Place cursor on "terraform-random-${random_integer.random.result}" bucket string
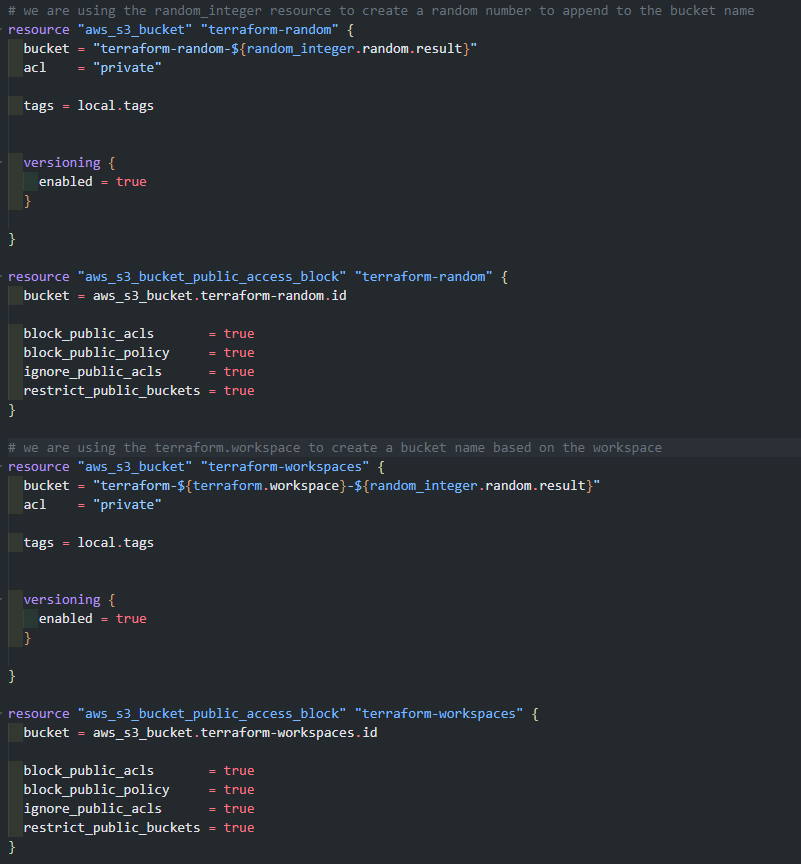Image resolution: width=801 pixels, height=864 pixels. (285, 48)
